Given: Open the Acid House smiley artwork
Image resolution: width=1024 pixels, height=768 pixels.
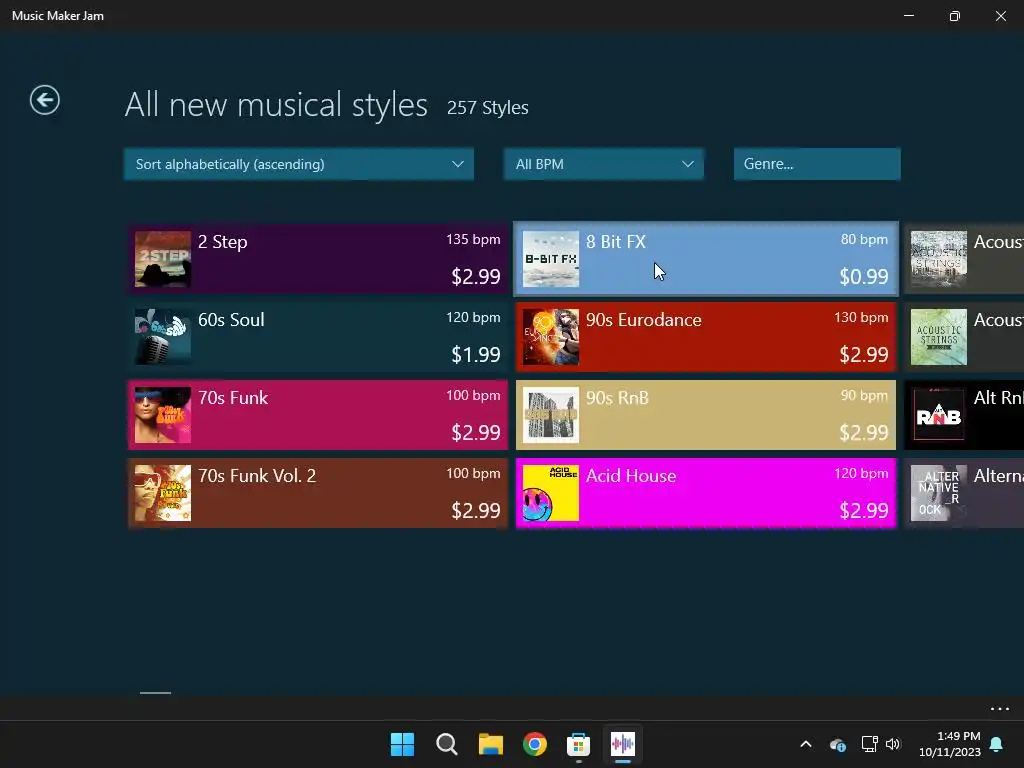Looking at the screenshot, I should point(551,493).
